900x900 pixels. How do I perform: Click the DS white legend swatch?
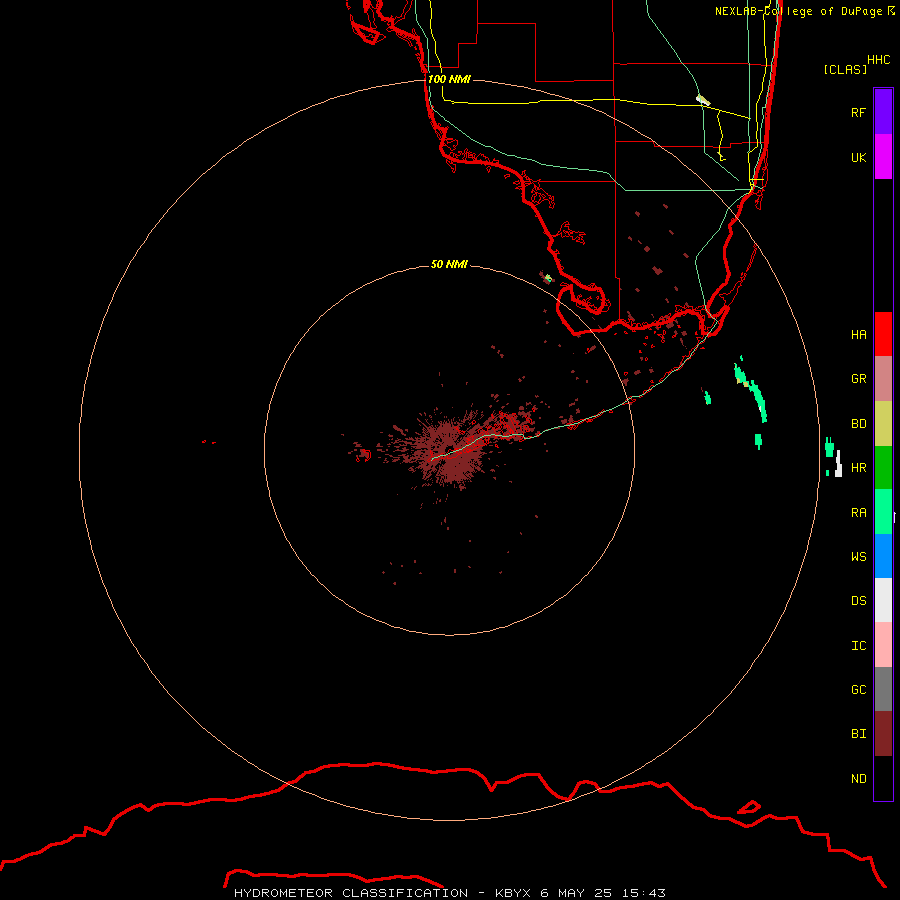click(883, 600)
